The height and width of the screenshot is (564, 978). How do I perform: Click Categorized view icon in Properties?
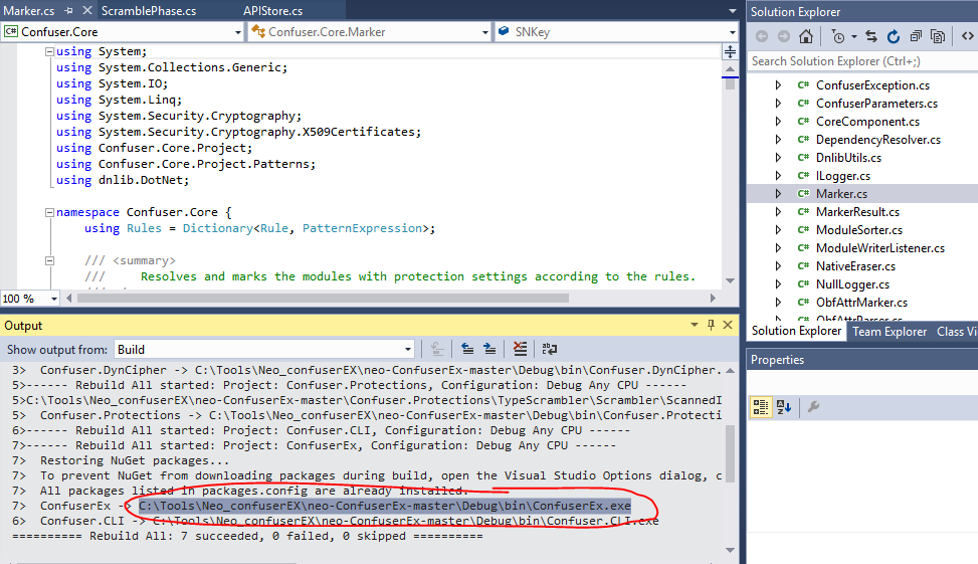[761, 407]
